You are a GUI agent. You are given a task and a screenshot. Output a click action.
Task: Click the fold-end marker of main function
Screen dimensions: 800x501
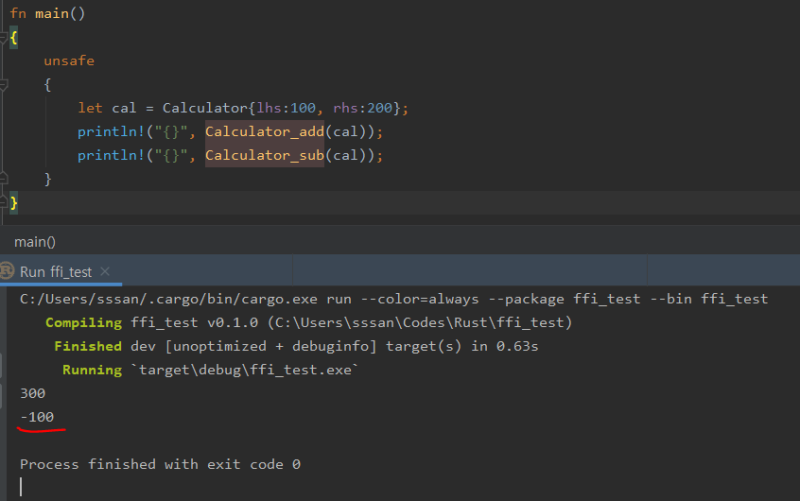pyautogui.click(x=4, y=203)
